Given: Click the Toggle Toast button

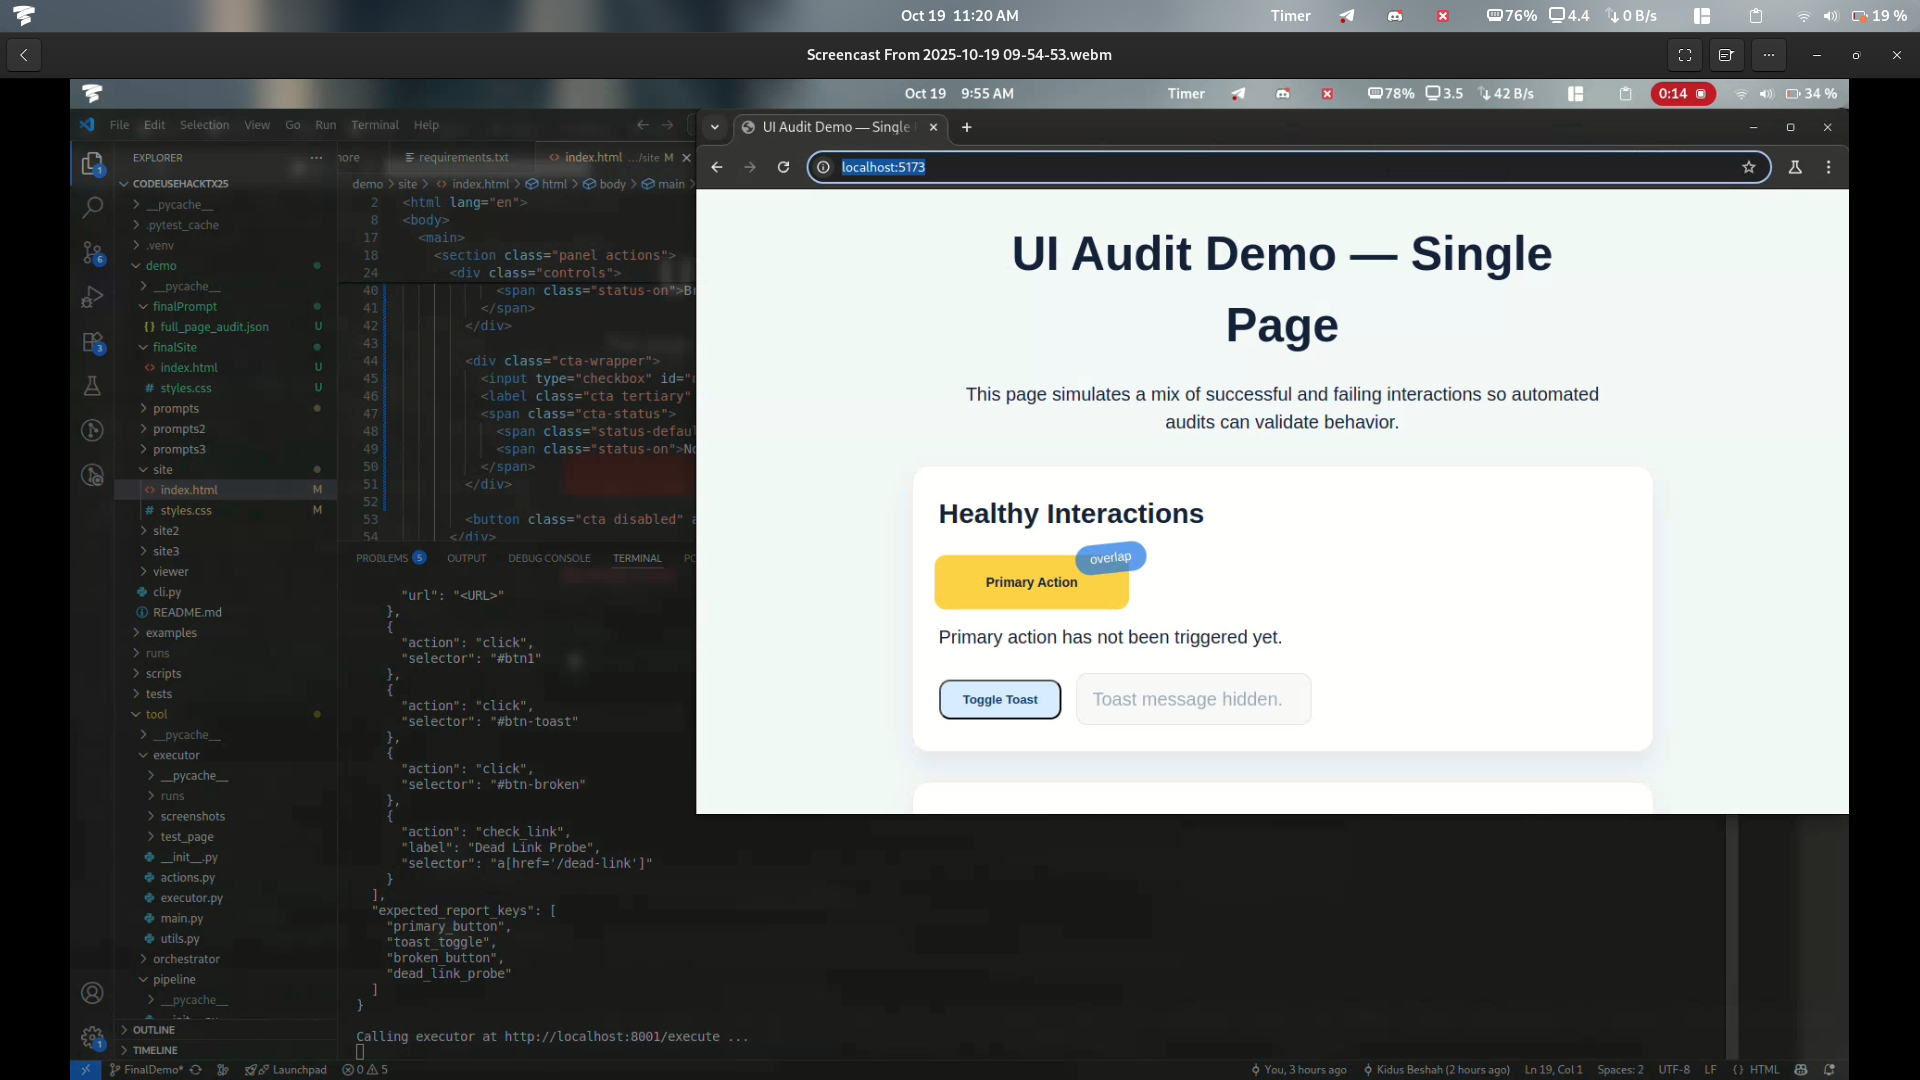Looking at the screenshot, I should [1000, 700].
